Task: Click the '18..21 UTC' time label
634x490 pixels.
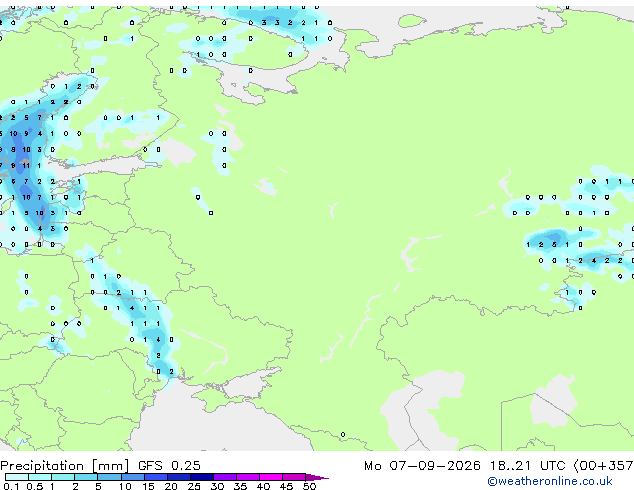Action: 527,466
